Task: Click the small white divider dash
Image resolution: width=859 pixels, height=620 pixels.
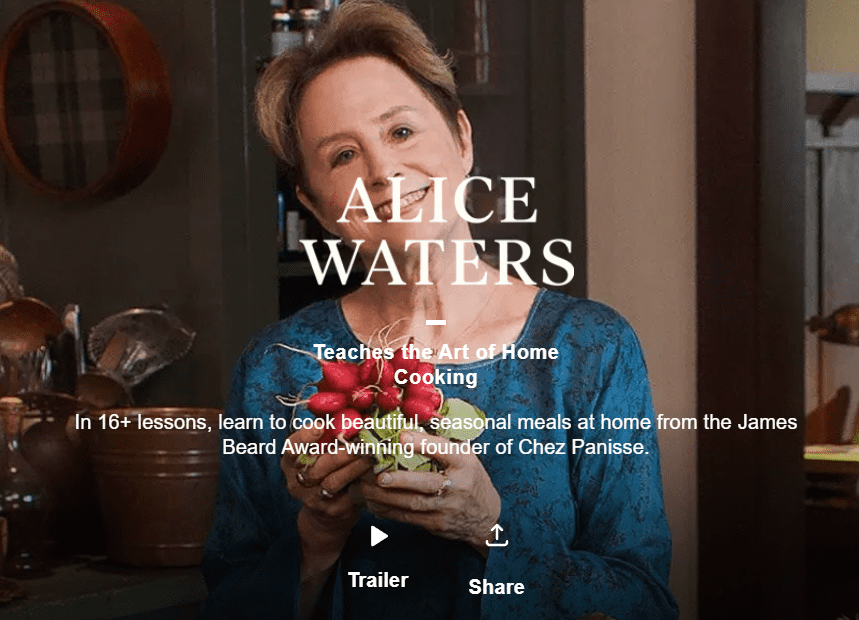Action: (x=436, y=323)
